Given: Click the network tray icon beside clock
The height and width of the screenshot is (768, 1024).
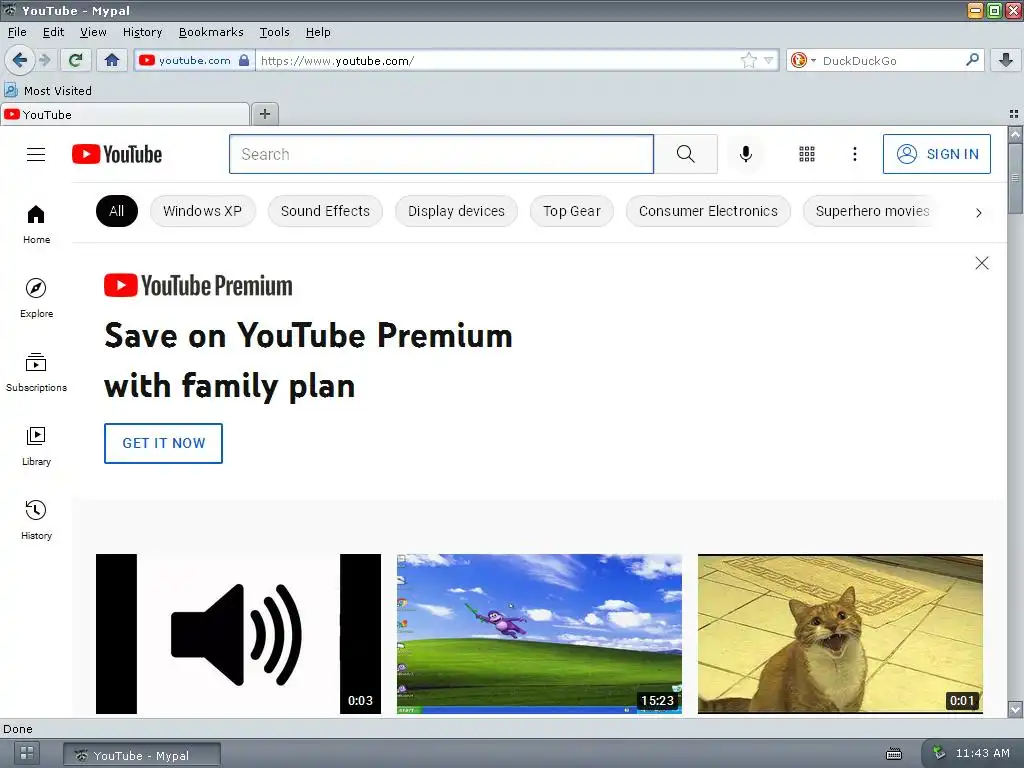Looking at the screenshot, I should pos(939,753).
